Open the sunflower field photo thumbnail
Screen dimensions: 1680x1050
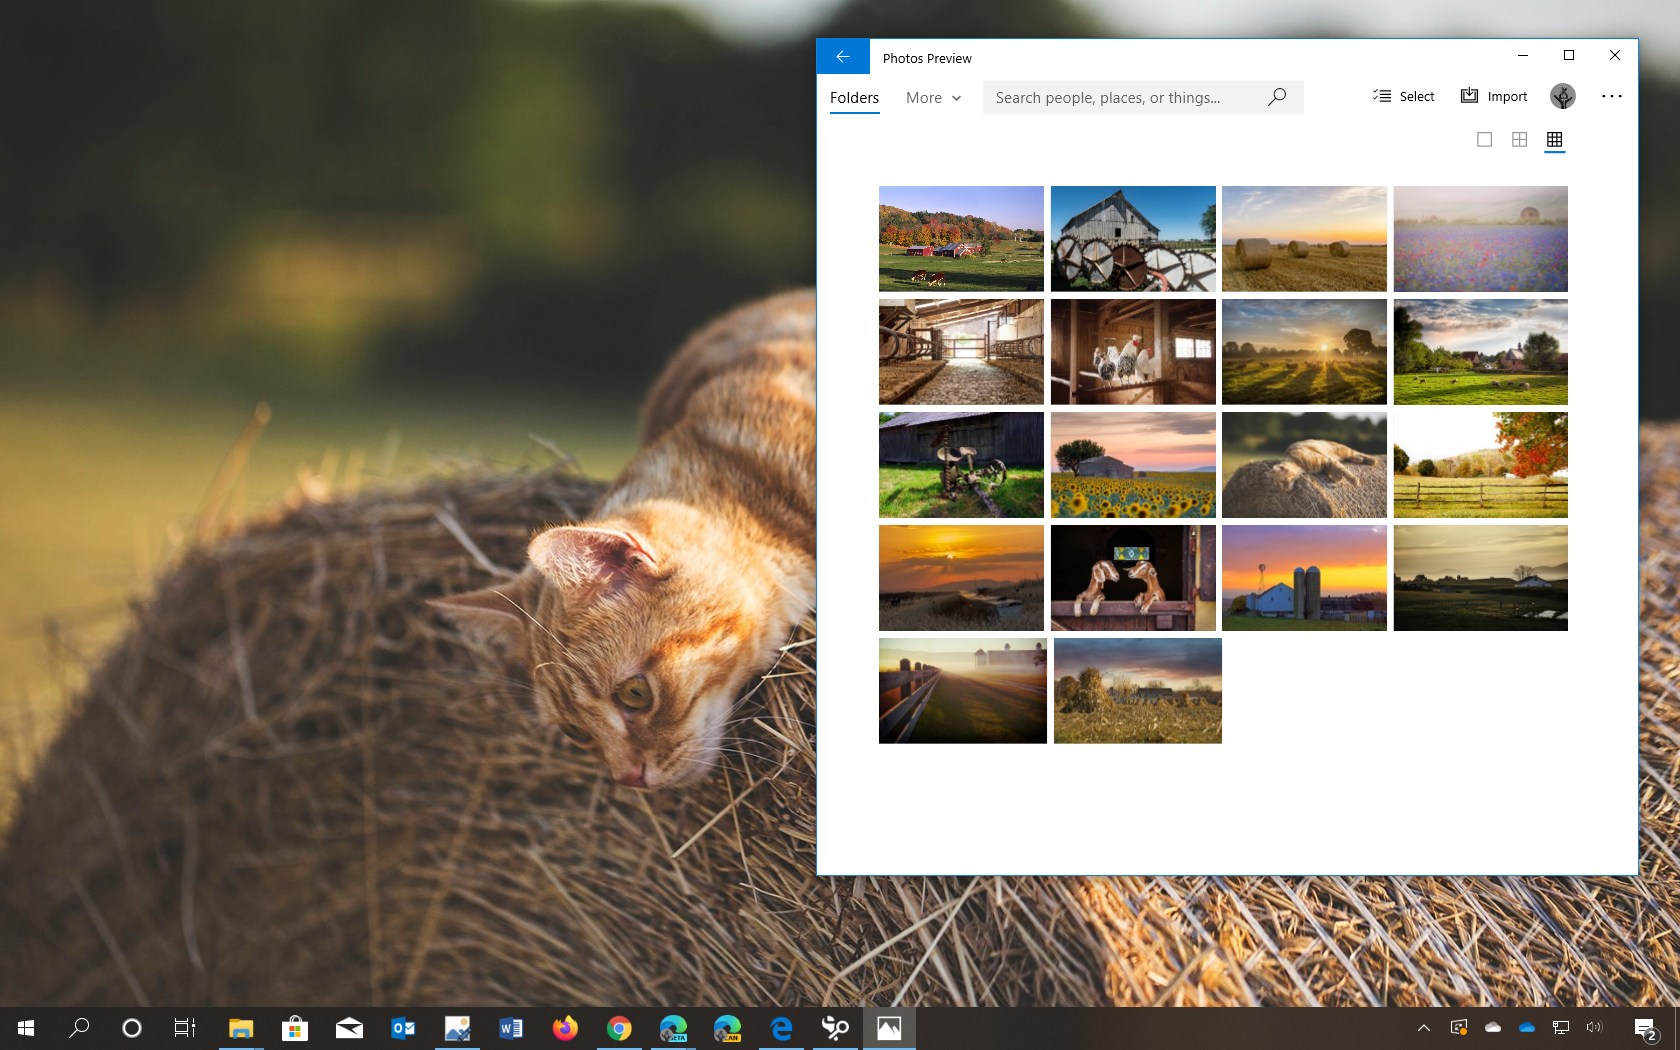tap(1132, 464)
